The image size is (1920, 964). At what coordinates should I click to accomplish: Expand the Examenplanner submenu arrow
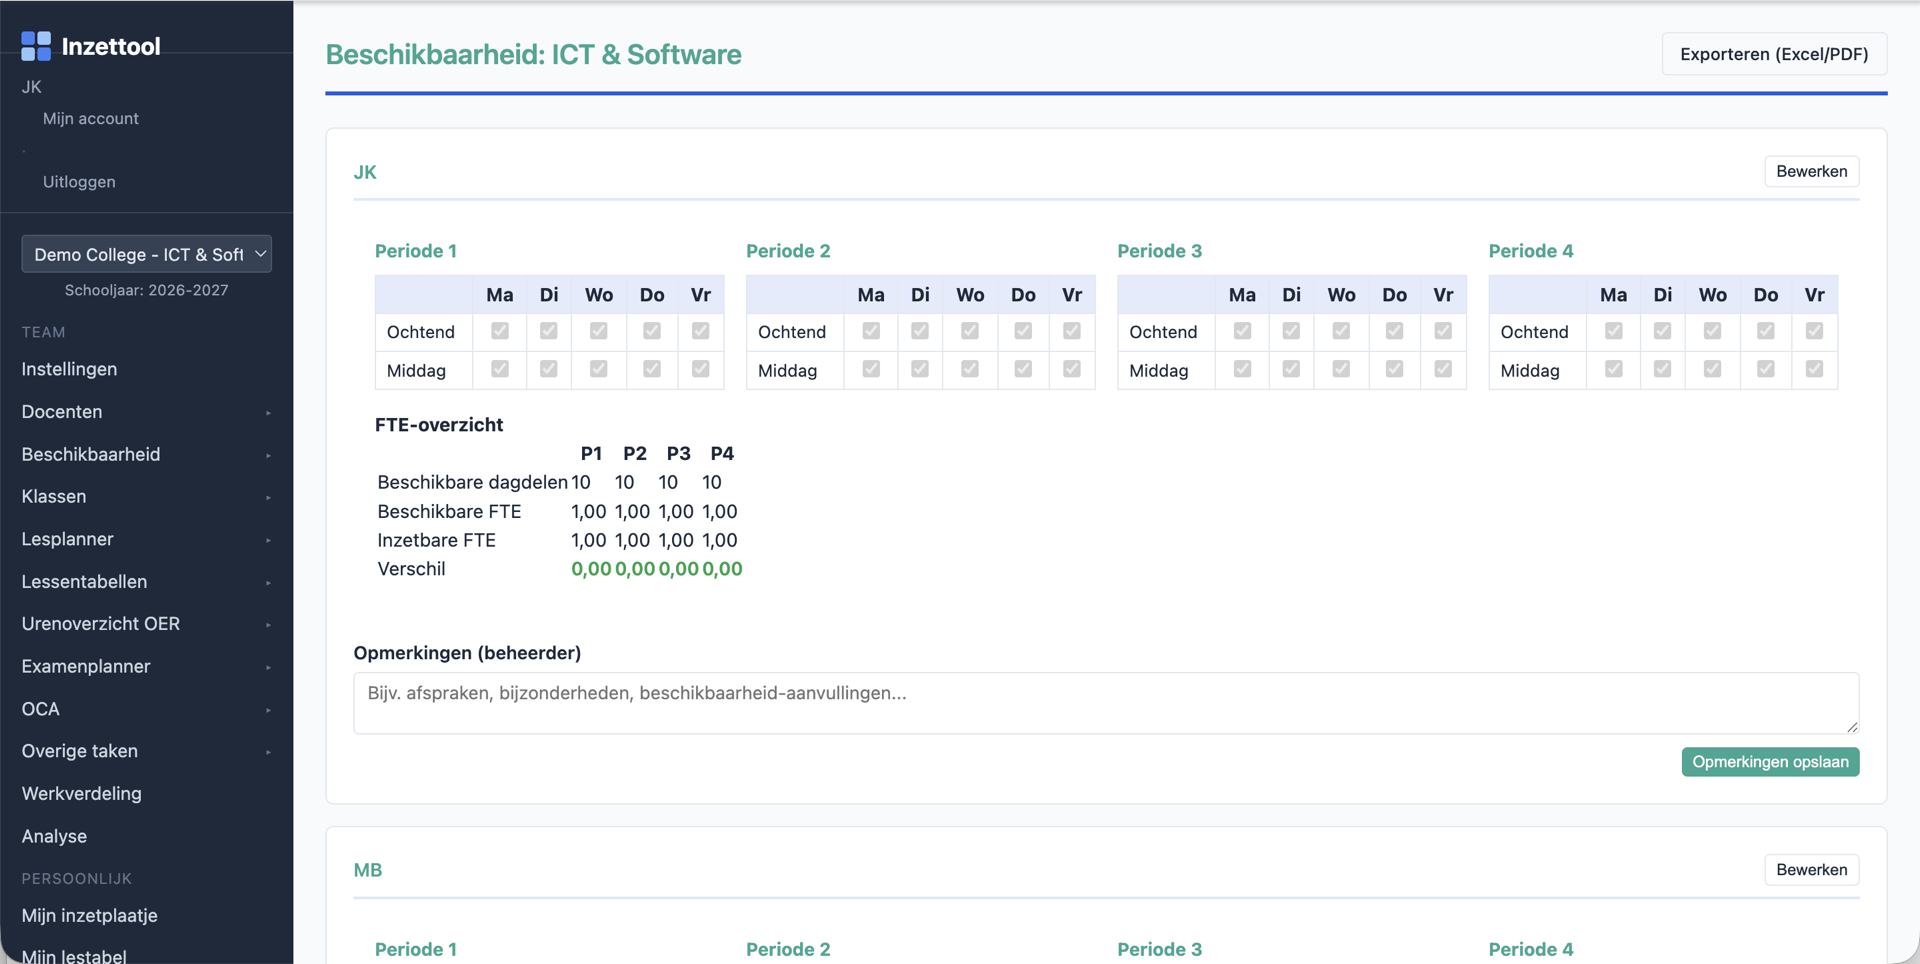[x=268, y=667]
